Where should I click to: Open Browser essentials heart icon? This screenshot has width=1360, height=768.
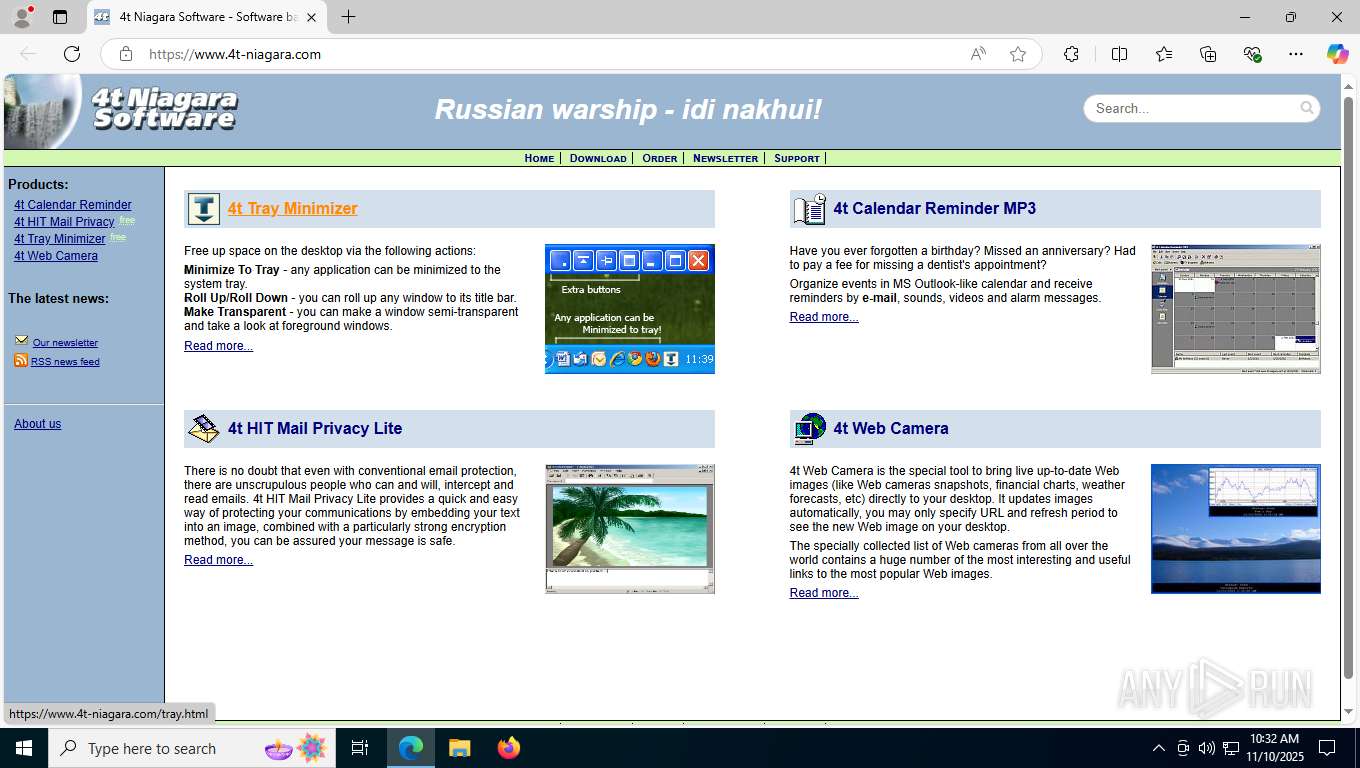(1252, 54)
